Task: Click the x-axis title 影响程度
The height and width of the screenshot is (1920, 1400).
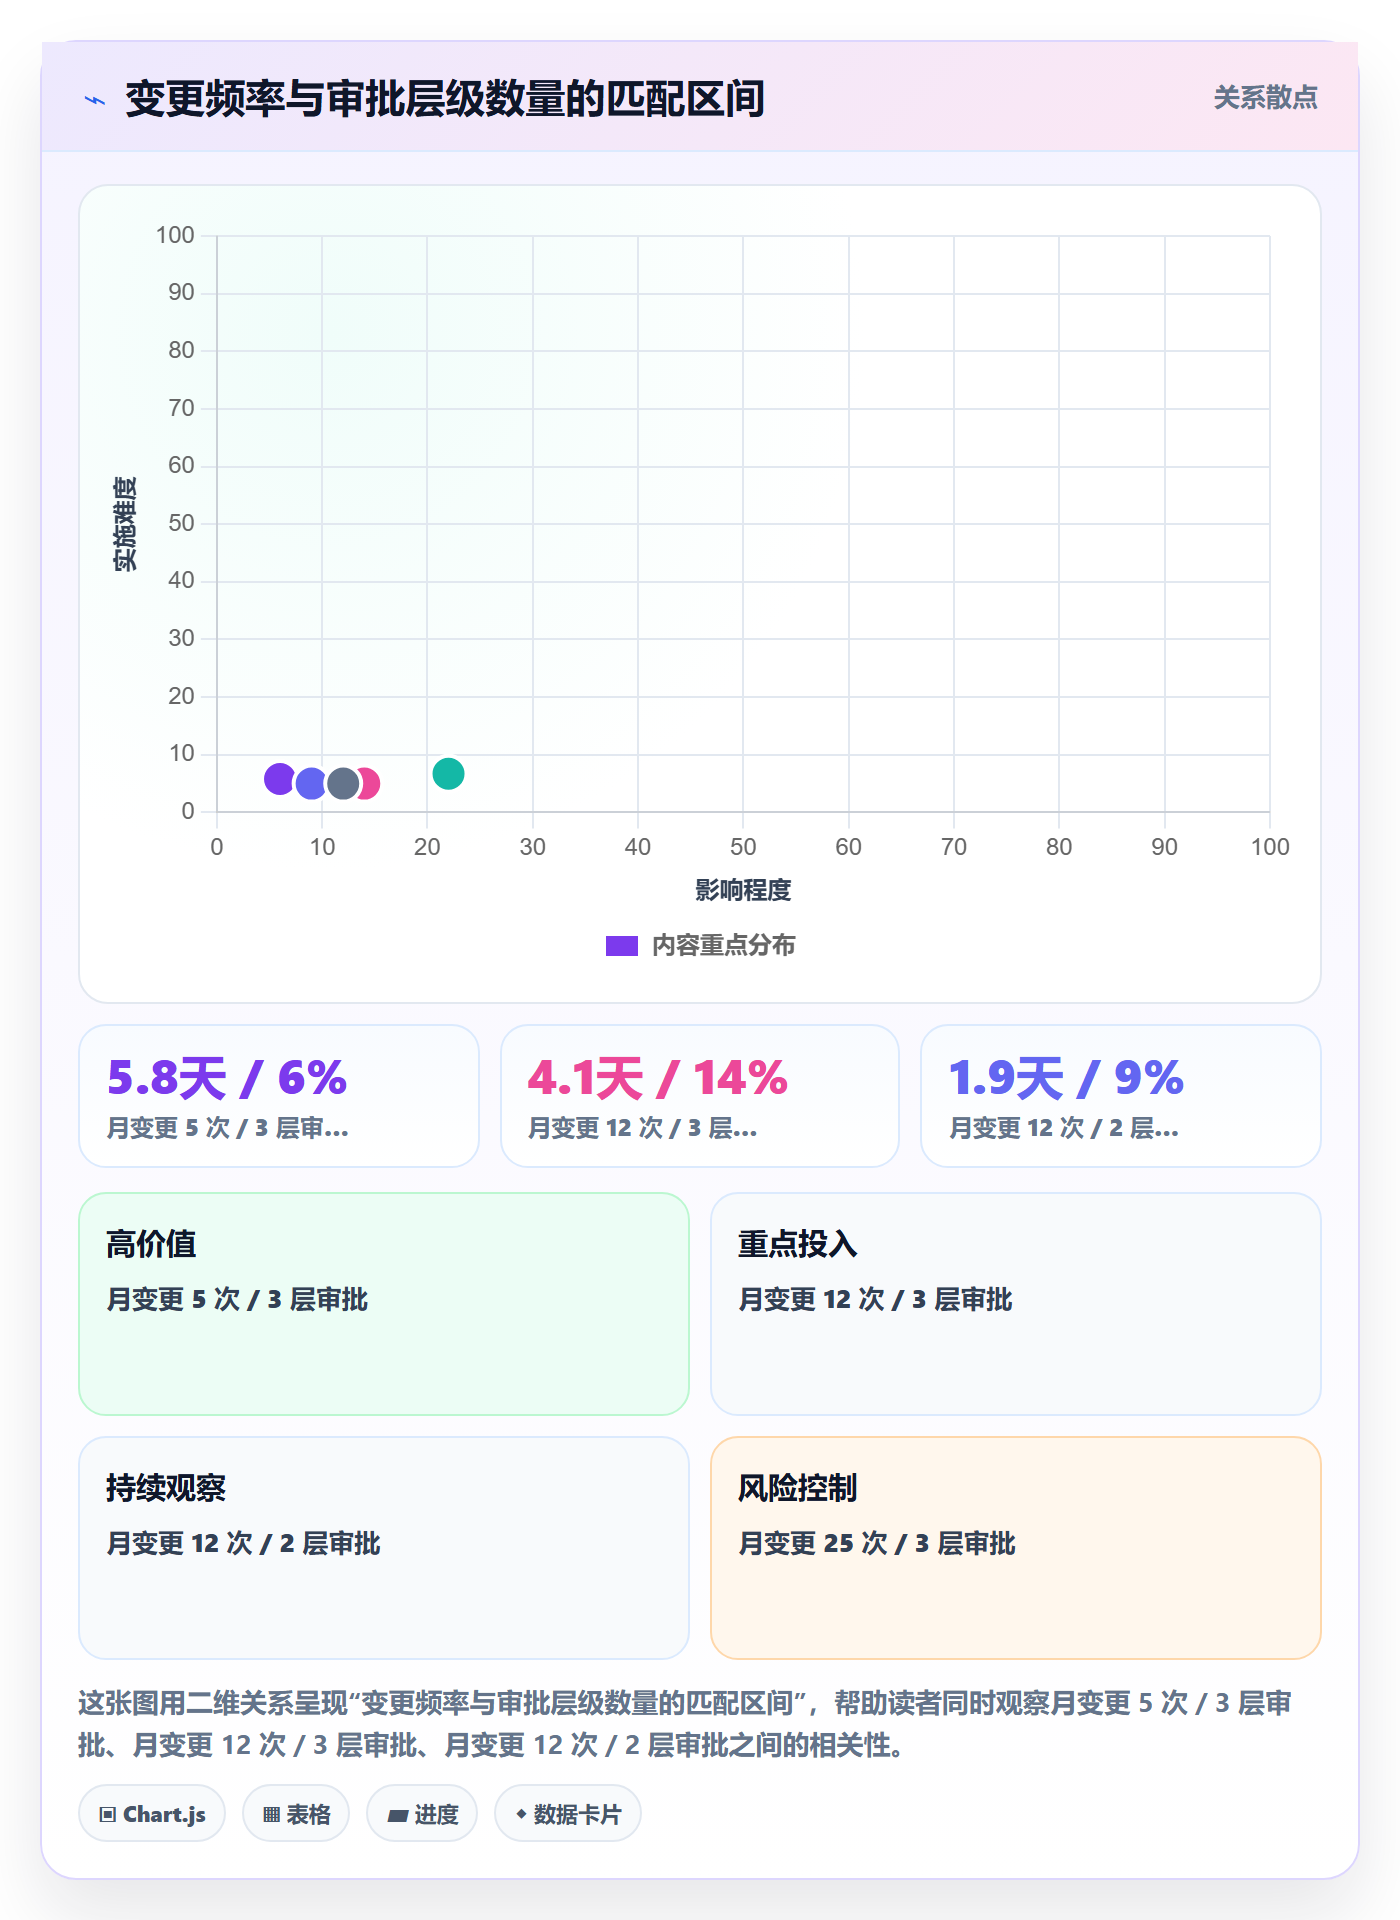Action: (x=743, y=890)
